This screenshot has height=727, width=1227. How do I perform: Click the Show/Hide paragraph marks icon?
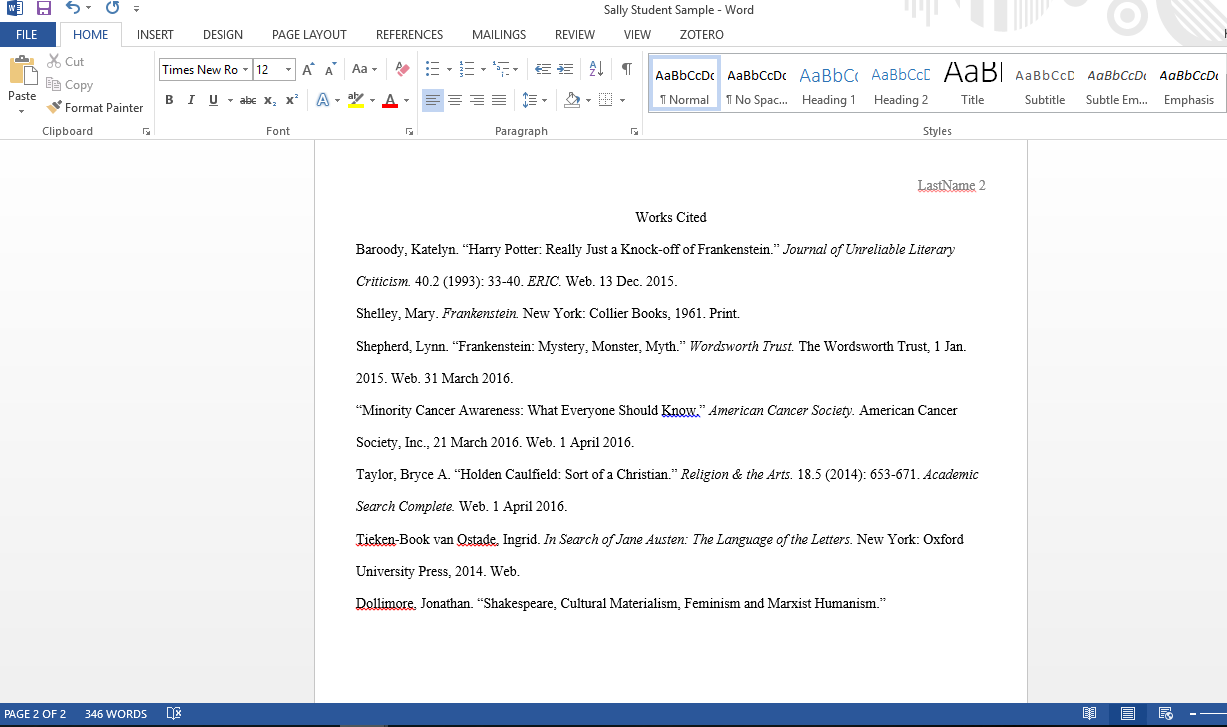[626, 69]
